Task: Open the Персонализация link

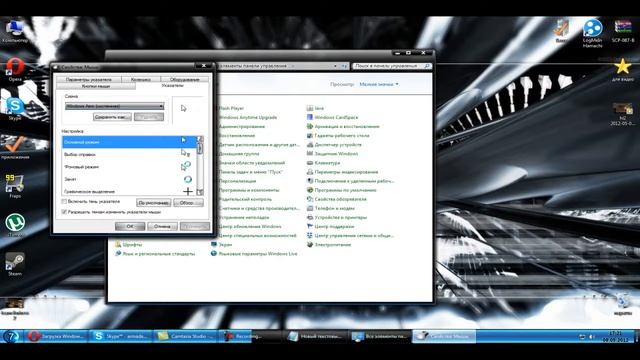Action: [237, 181]
